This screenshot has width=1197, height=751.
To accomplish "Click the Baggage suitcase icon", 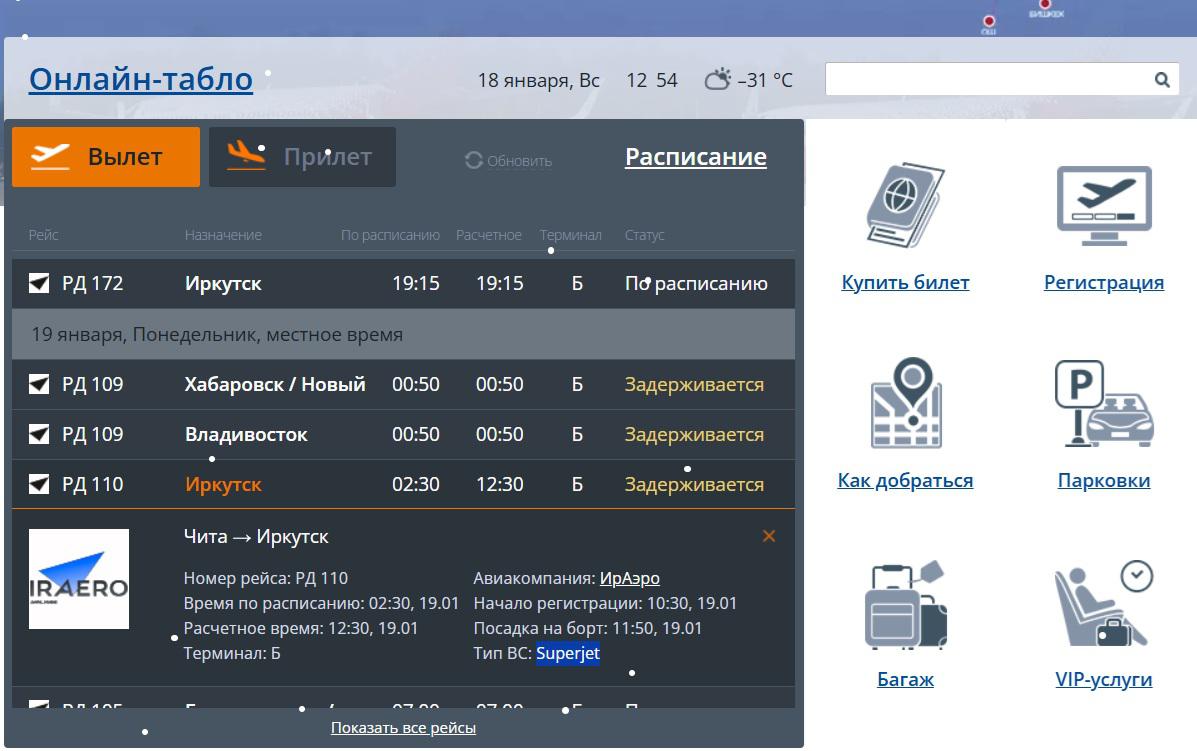I will pyautogui.click(x=904, y=606).
